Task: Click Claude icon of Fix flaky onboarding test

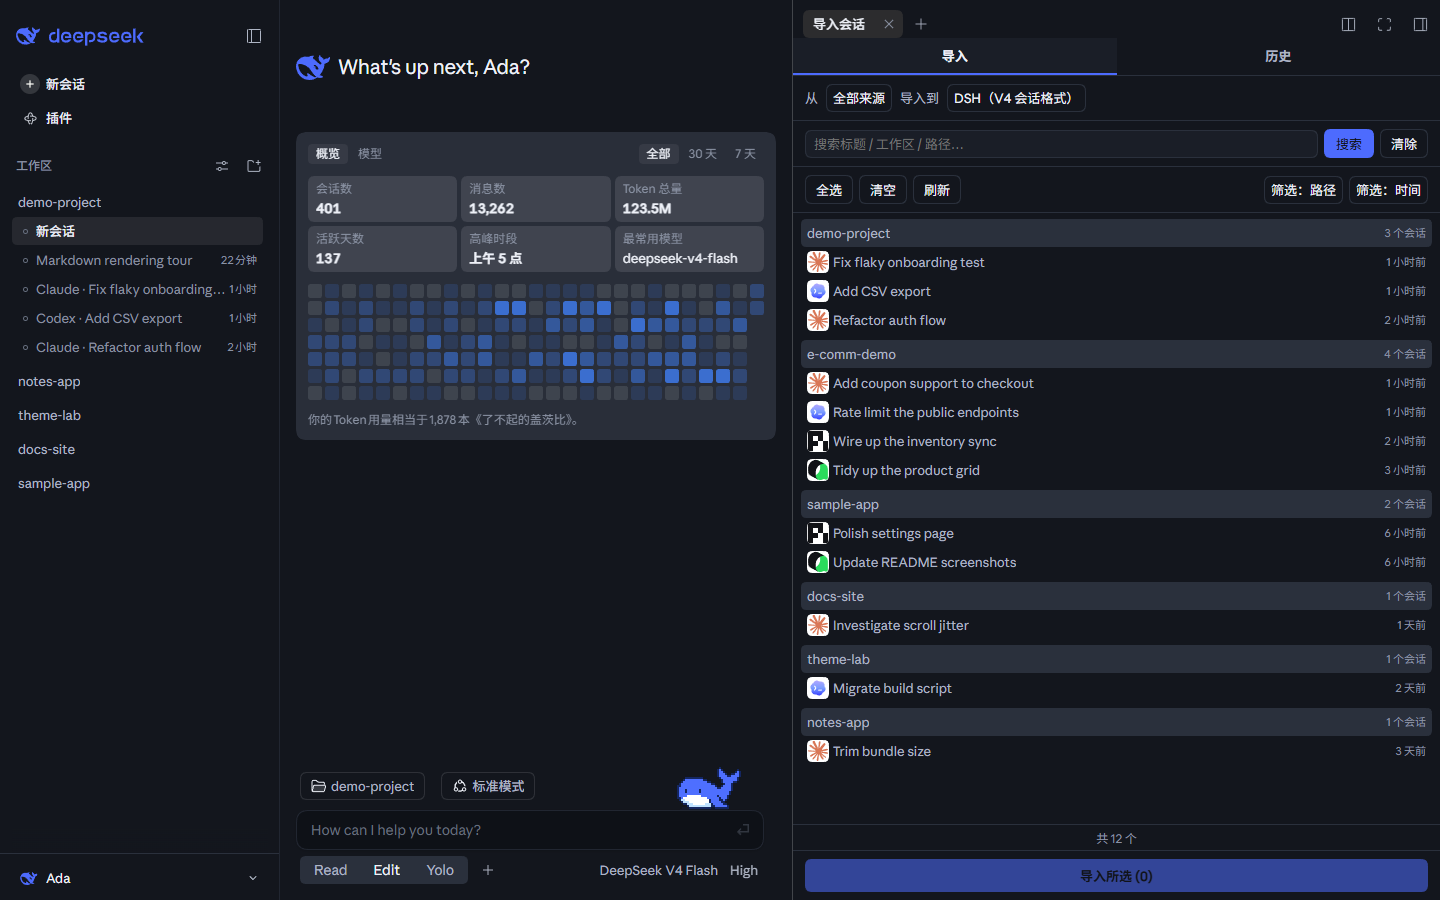Action: [818, 262]
